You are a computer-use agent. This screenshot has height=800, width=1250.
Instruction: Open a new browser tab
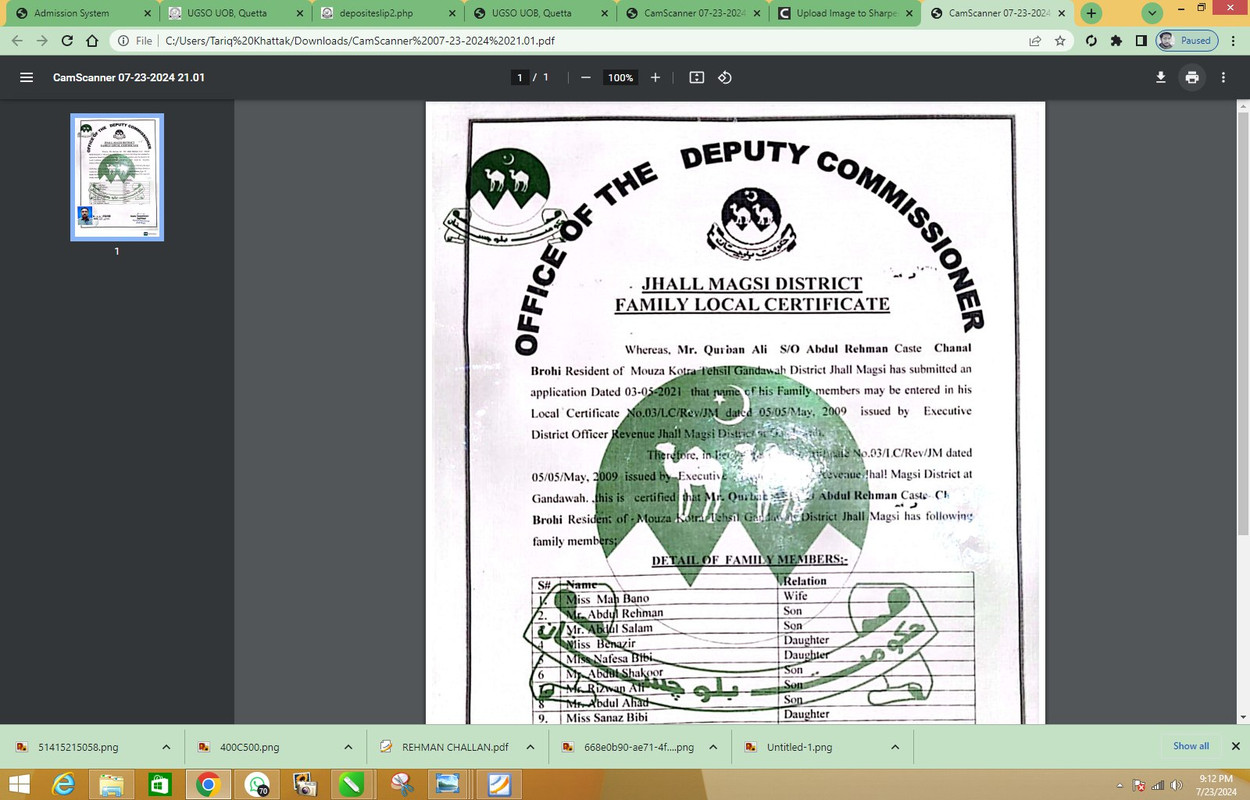1092,13
